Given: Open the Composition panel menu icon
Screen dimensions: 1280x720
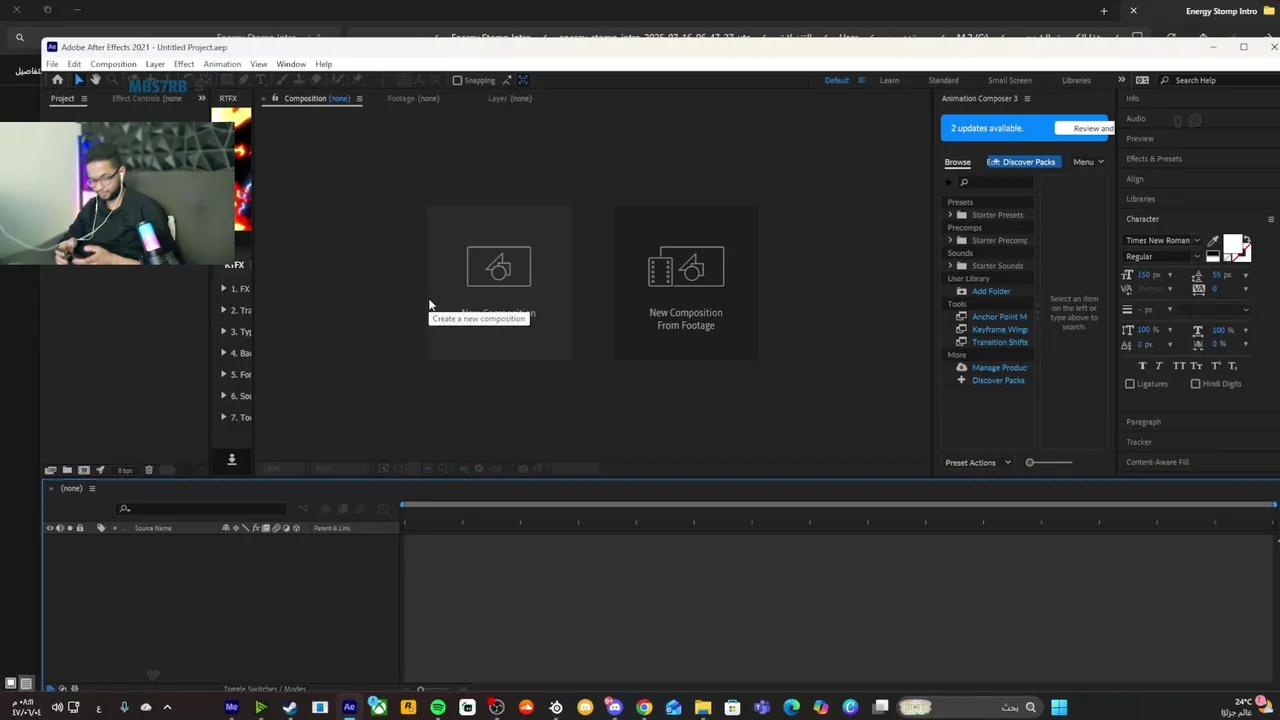Looking at the screenshot, I should [x=359, y=99].
